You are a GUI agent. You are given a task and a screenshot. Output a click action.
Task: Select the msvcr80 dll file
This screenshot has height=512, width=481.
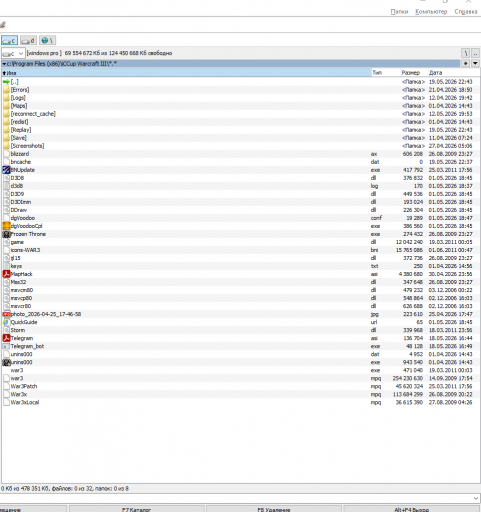[x=240, y=306]
